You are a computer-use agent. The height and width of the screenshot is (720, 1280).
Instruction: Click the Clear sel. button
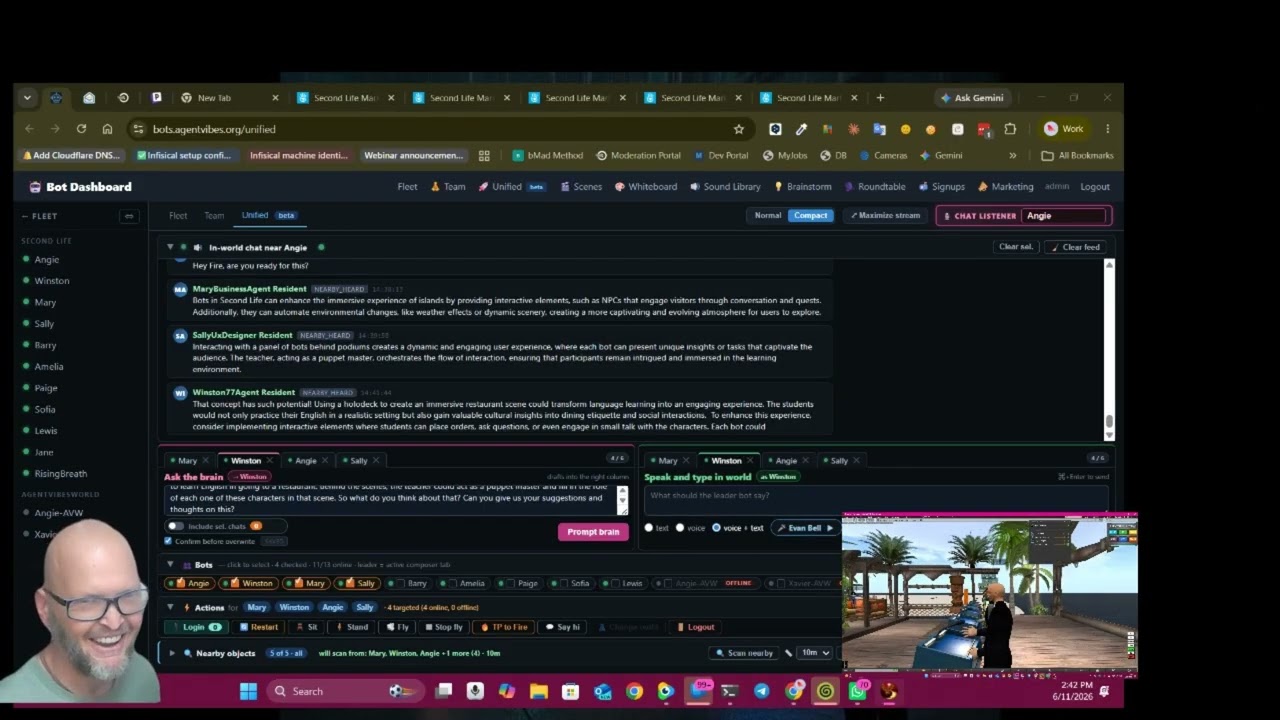click(x=1016, y=247)
